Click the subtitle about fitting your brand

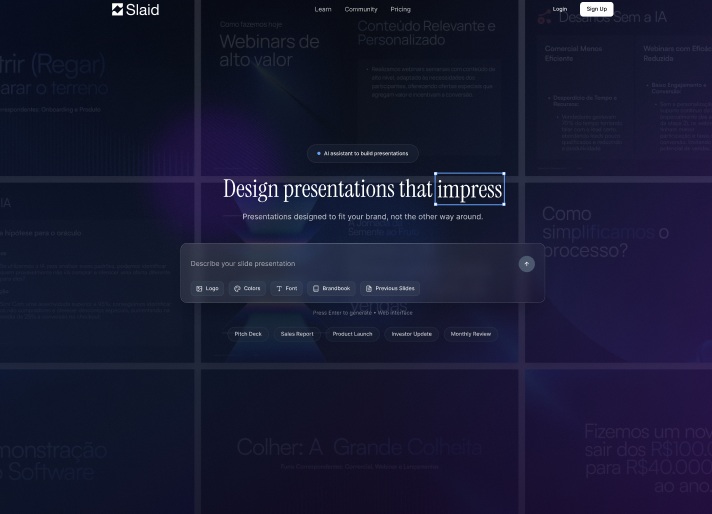point(362,217)
